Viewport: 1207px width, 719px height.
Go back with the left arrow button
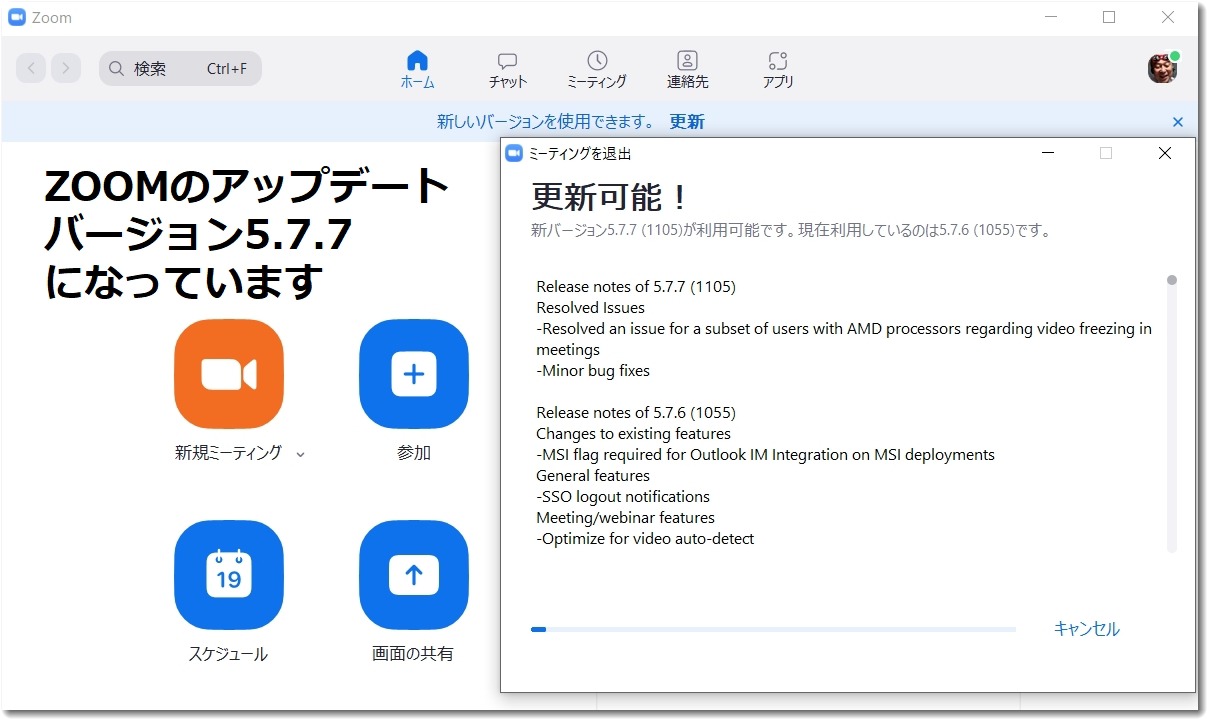click(31, 68)
